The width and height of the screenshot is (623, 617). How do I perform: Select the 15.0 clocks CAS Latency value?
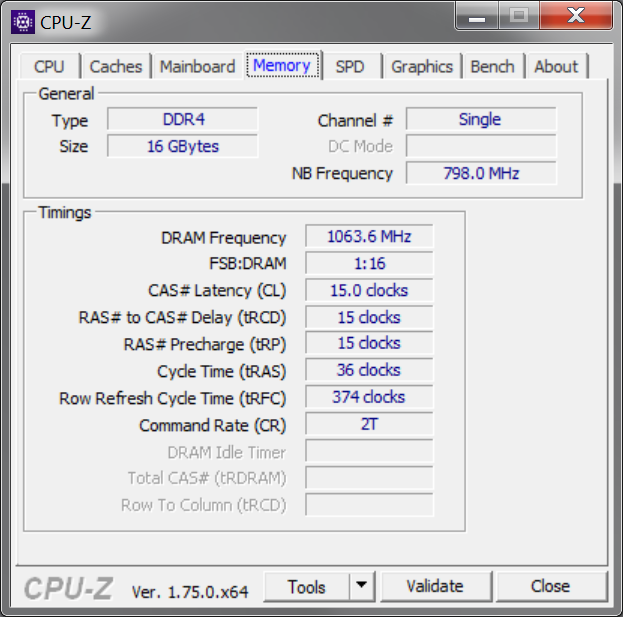369,290
